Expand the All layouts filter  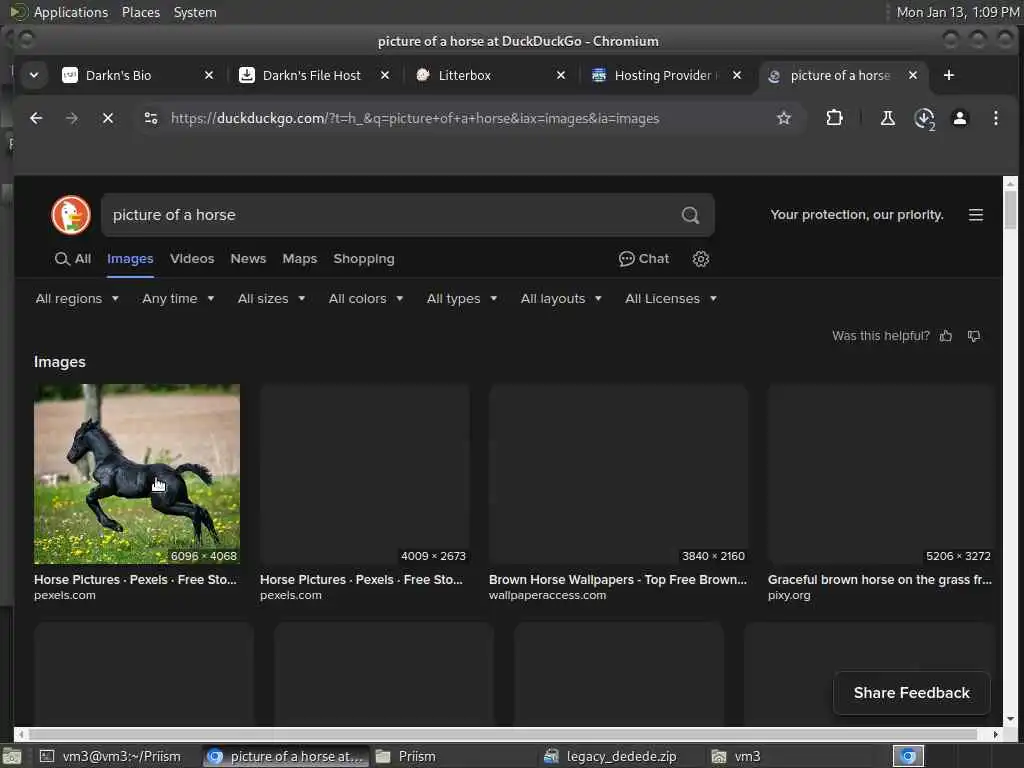click(x=561, y=298)
